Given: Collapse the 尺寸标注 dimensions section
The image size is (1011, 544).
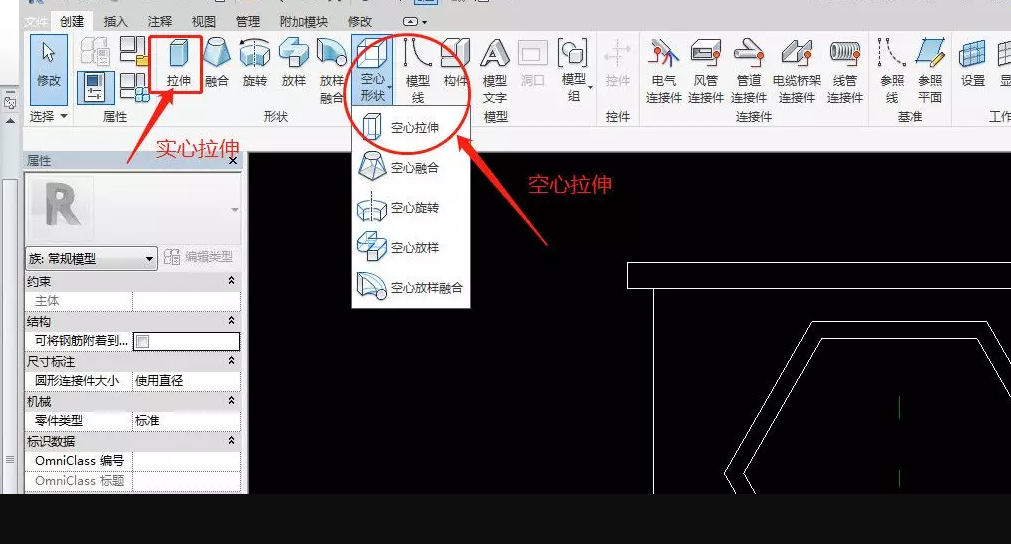Looking at the screenshot, I should coord(231,361).
